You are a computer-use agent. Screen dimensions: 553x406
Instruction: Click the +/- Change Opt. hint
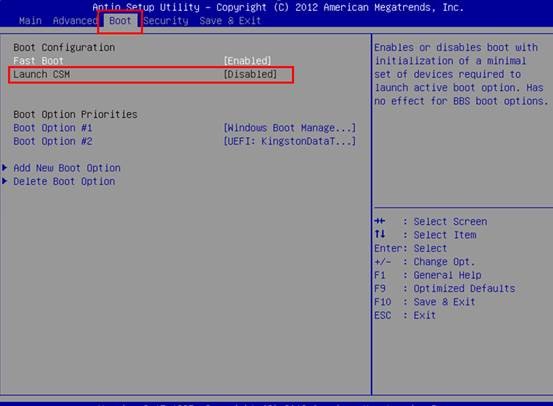(425, 262)
